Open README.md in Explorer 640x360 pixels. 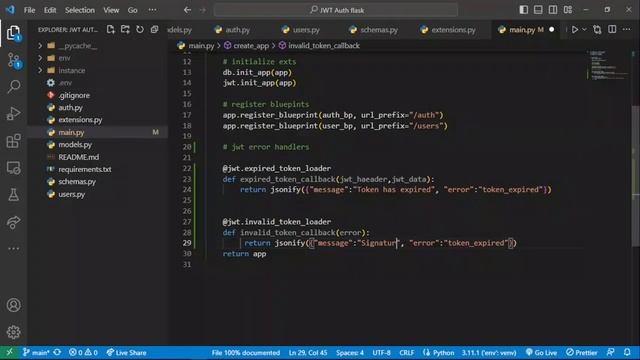pyautogui.click(x=78, y=157)
